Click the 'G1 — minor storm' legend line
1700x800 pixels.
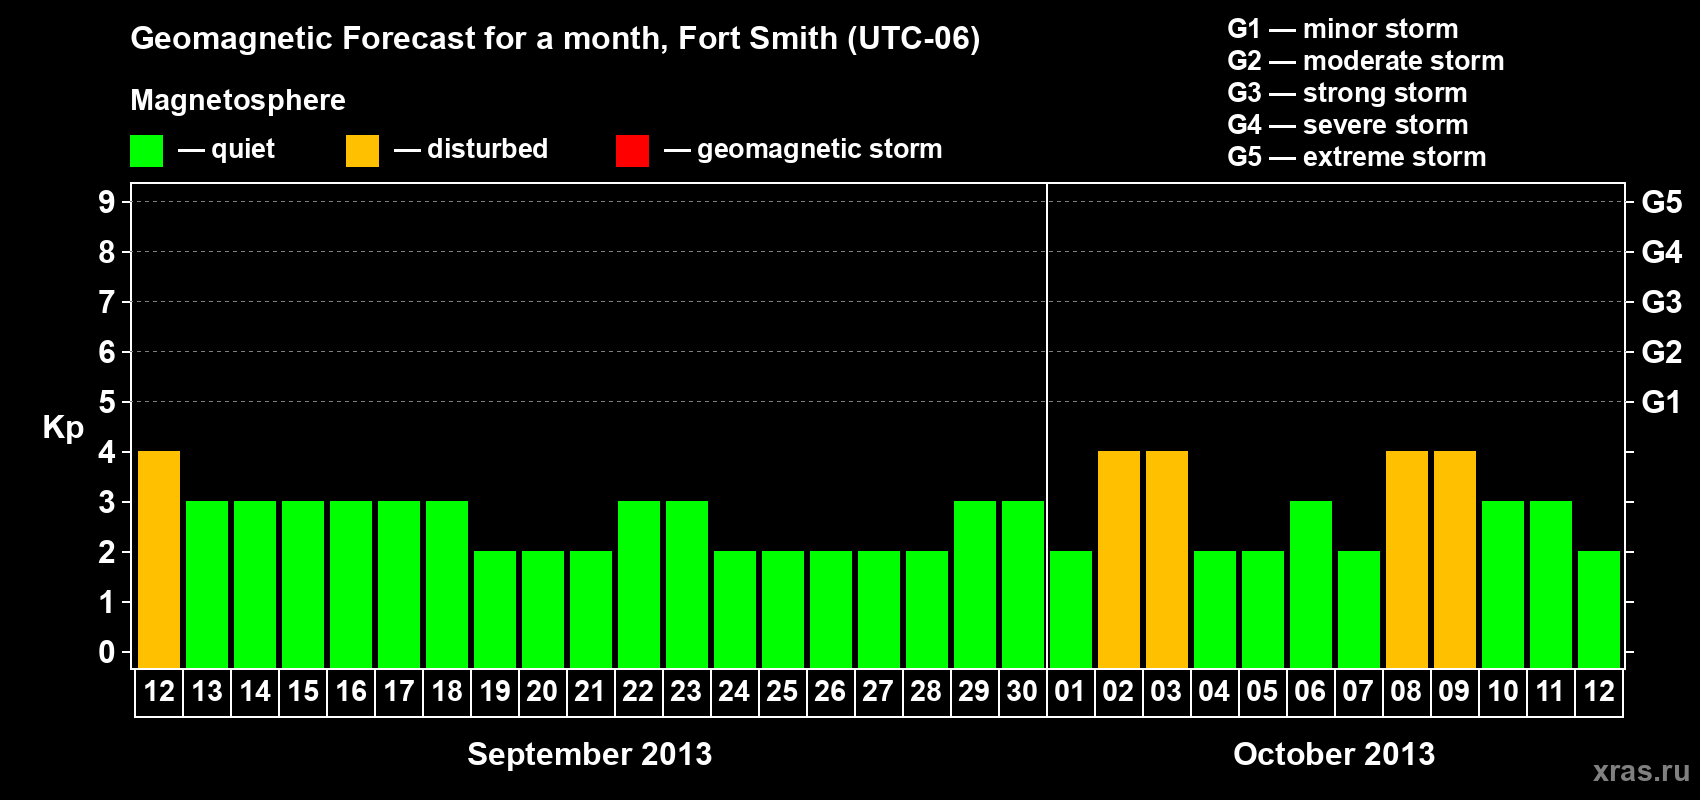(x=1343, y=29)
